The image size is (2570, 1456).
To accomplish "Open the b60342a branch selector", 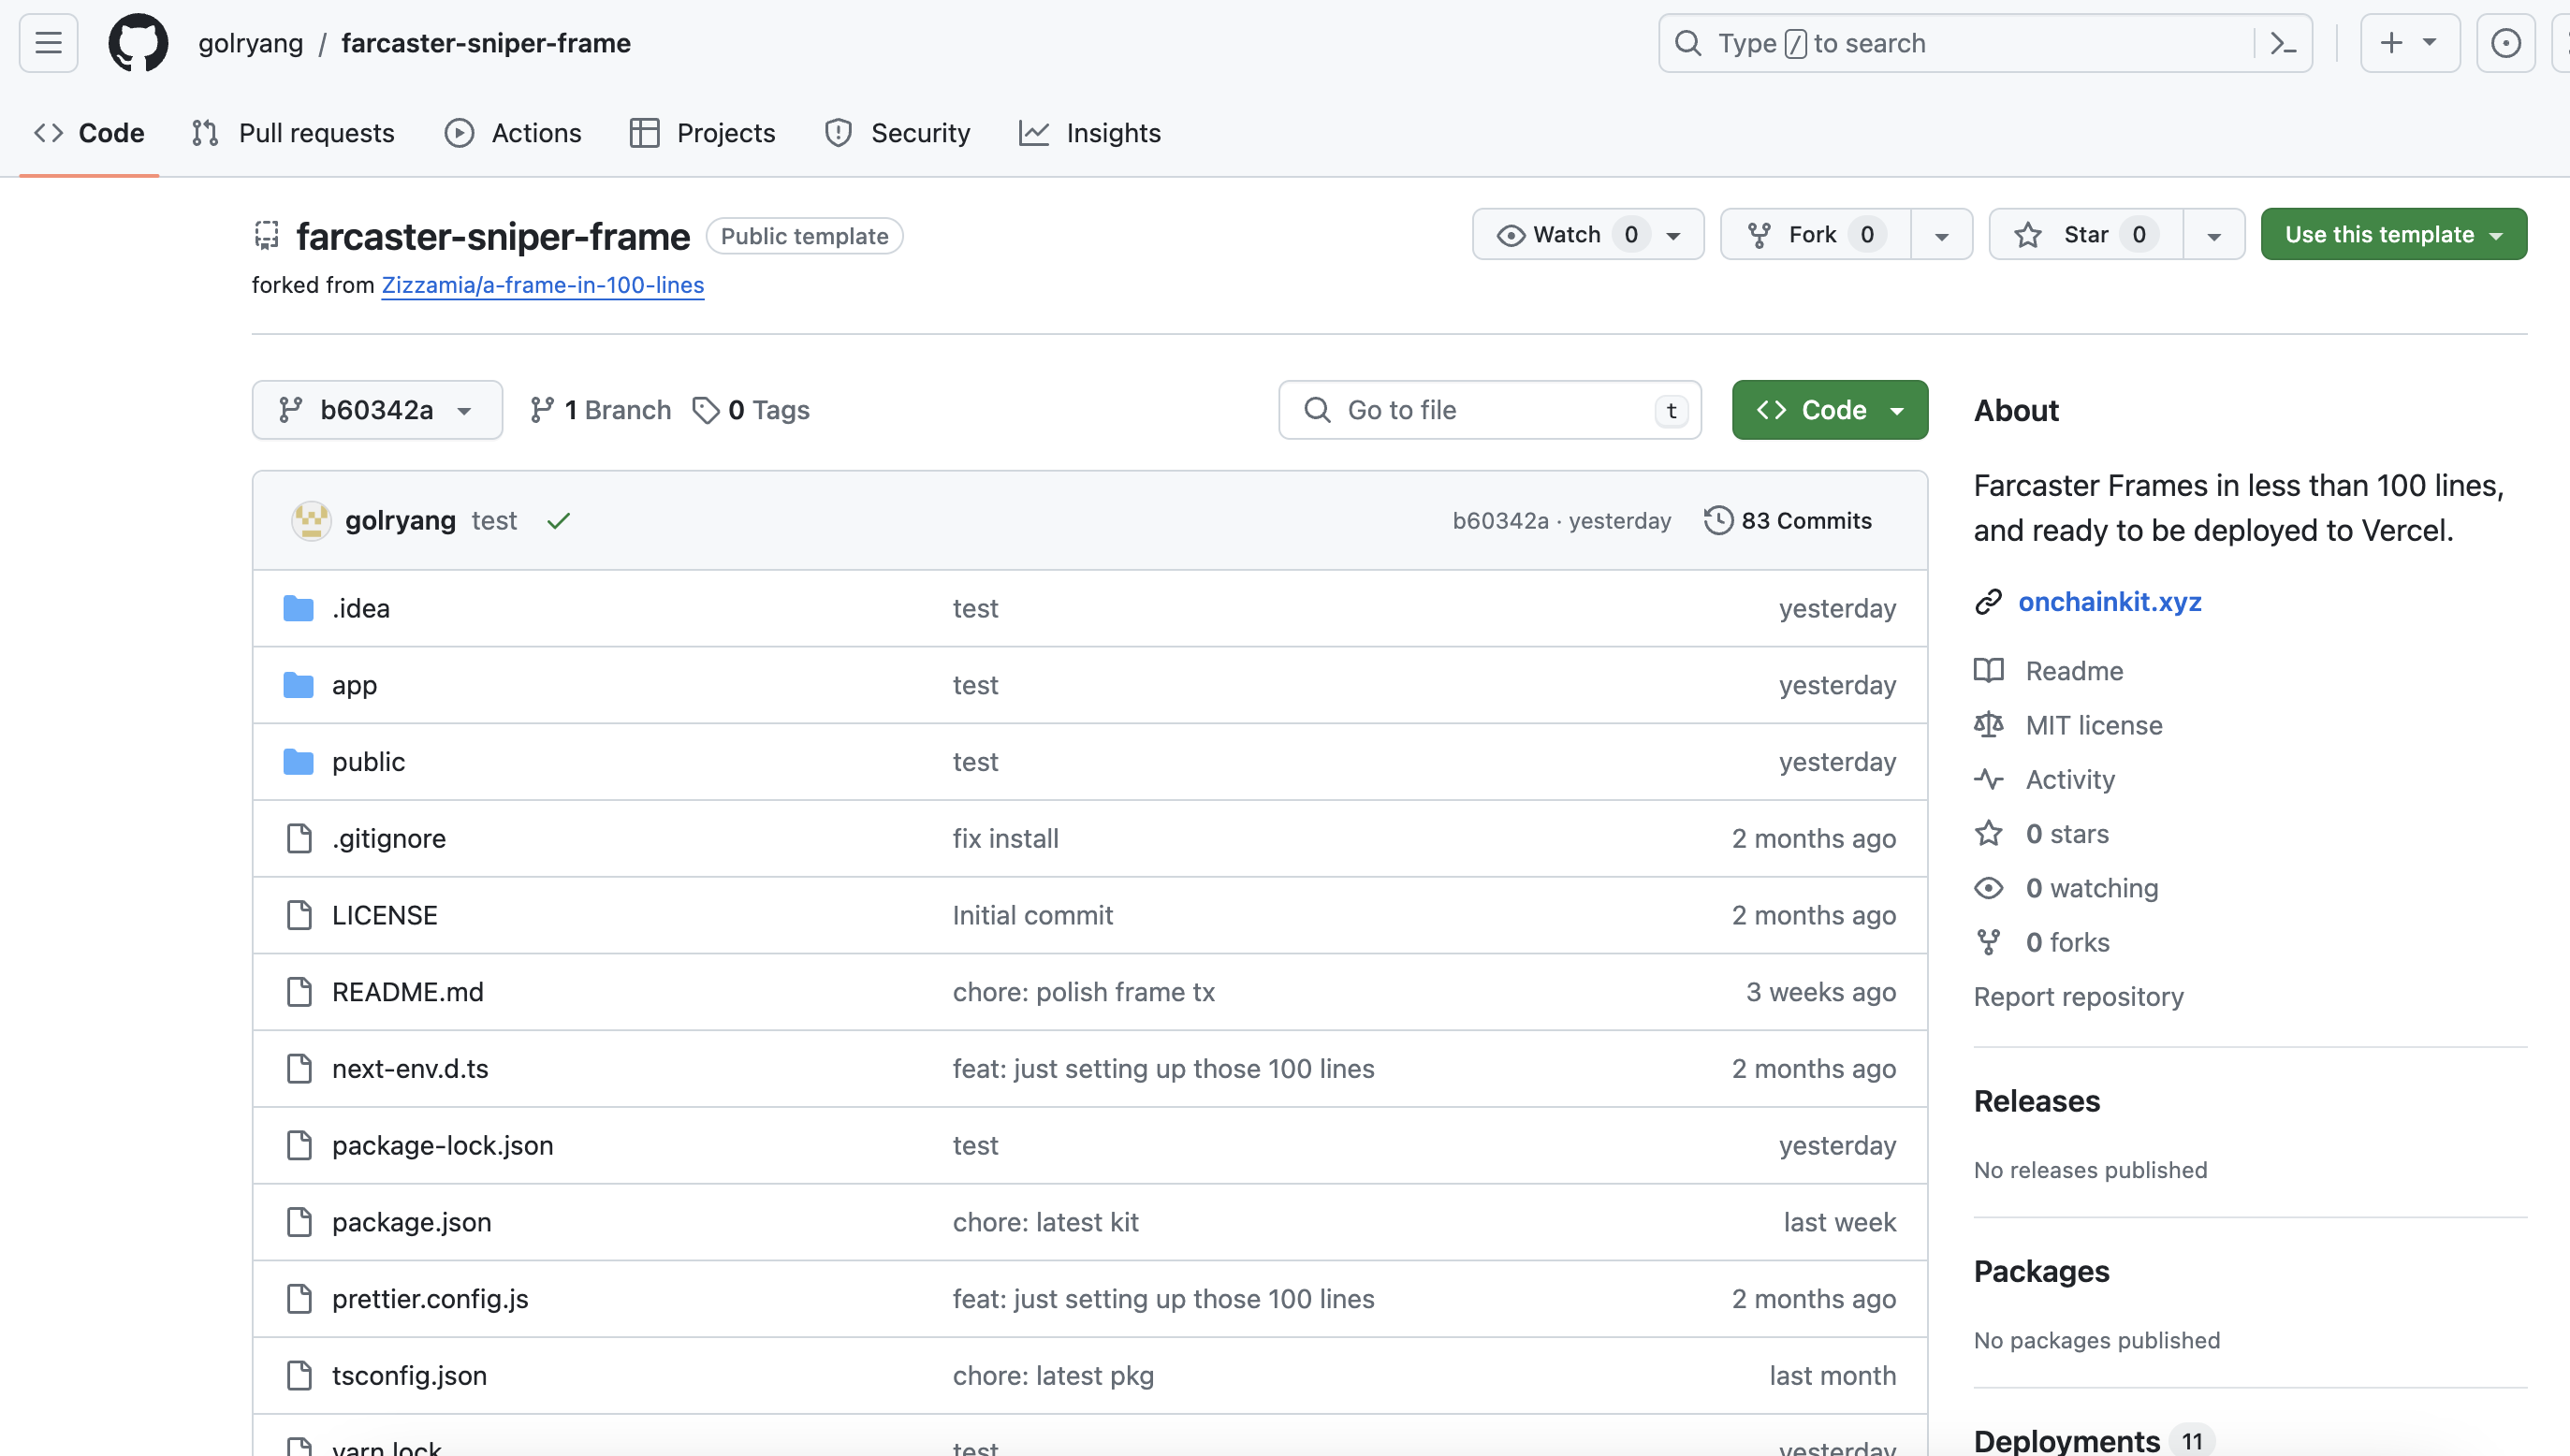I will 377,410.
